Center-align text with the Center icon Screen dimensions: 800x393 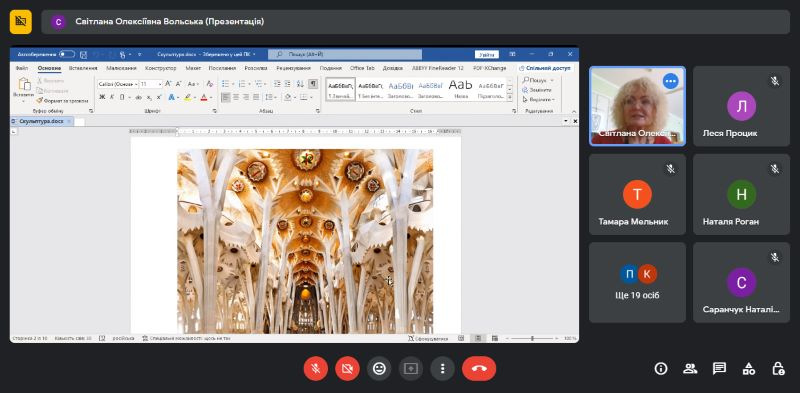point(236,97)
